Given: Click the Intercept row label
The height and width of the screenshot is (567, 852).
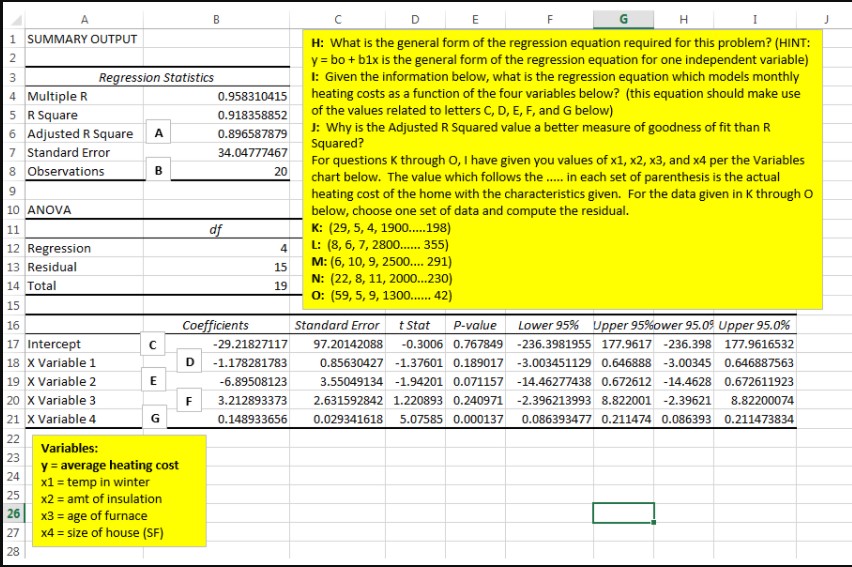Looking at the screenshot, I should pyautogui.click(x=54, y=344).
